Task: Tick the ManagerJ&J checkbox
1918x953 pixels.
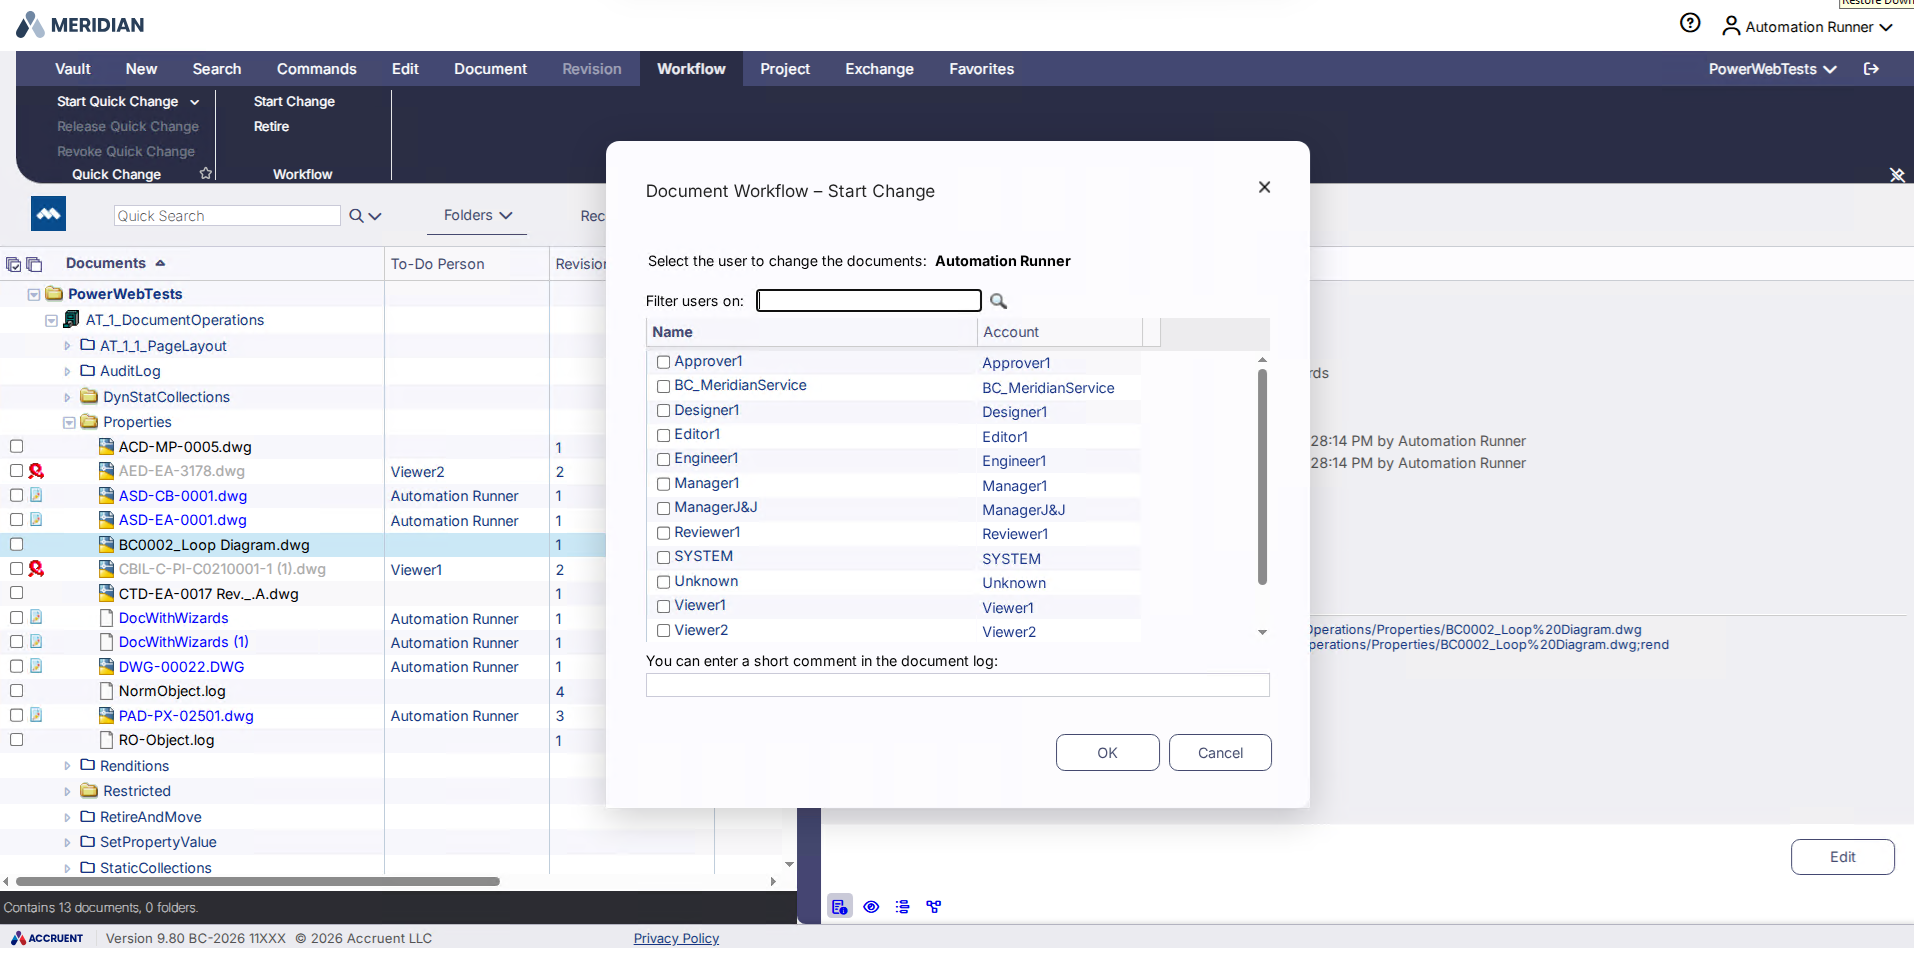Action: (x=663, y=508)
